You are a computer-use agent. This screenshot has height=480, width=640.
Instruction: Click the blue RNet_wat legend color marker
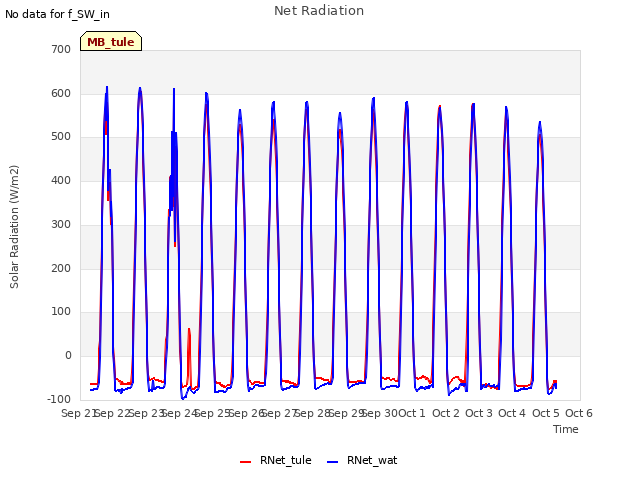(x=333, y=462)
